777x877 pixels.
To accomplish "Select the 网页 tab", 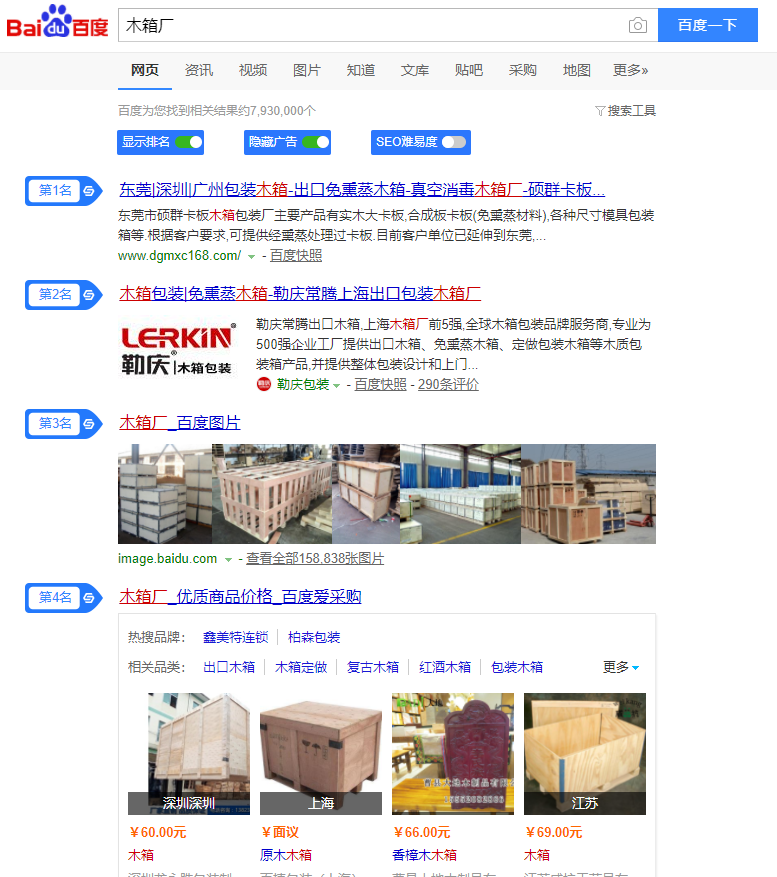I will point(145,70).
